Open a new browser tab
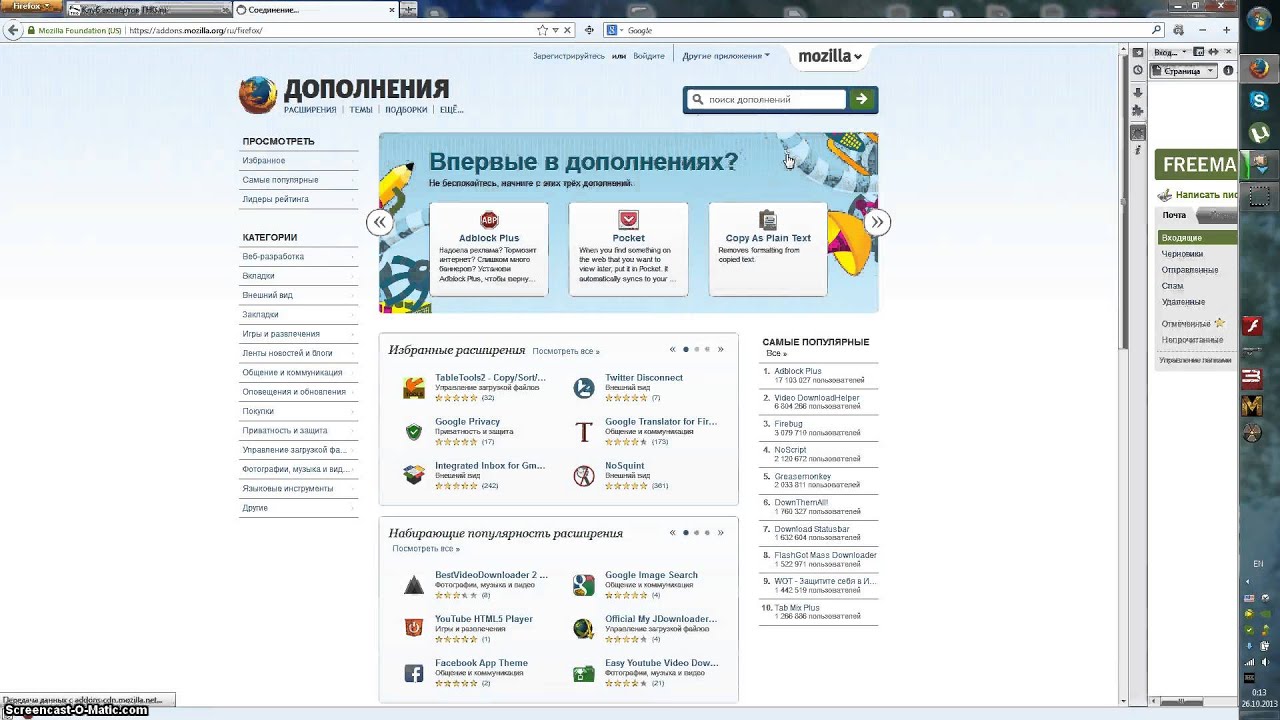Screen dimensions: 1280x720 [x=409, y=10]
